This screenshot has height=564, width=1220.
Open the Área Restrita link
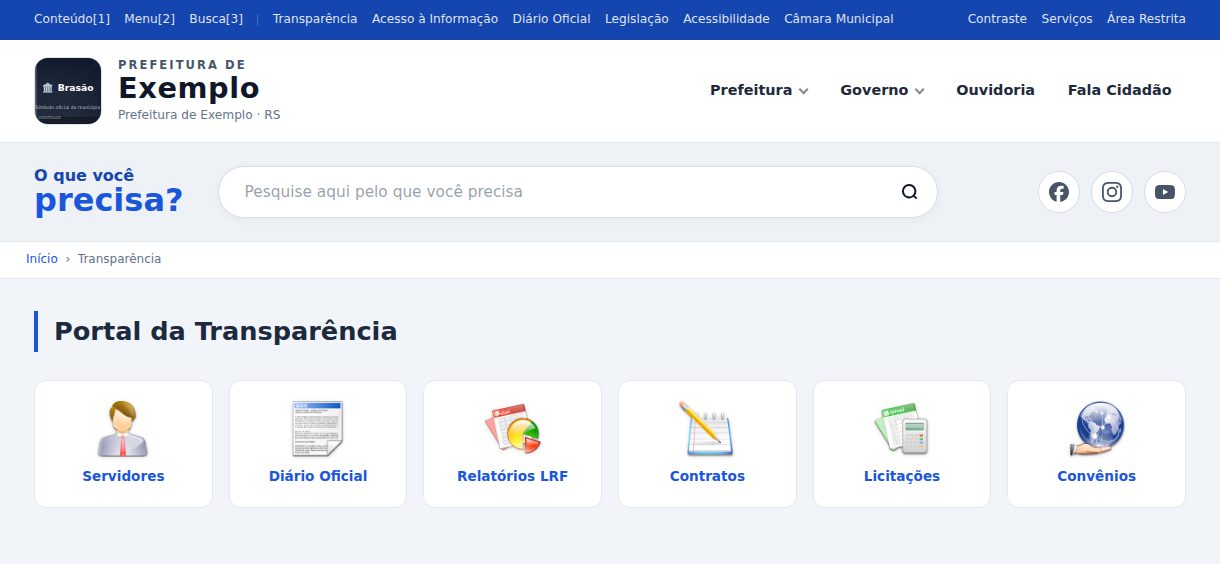click(1146, 19)
